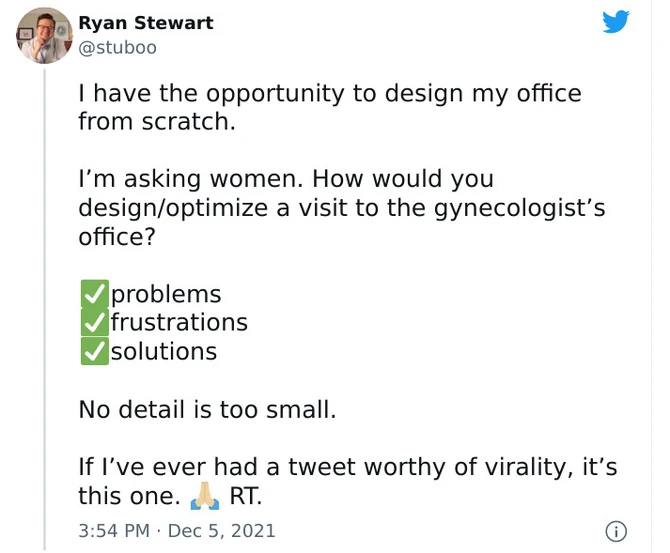Open the tweet info icon
This screenshot has height=553, width=670.
click(x=617, y=531)
